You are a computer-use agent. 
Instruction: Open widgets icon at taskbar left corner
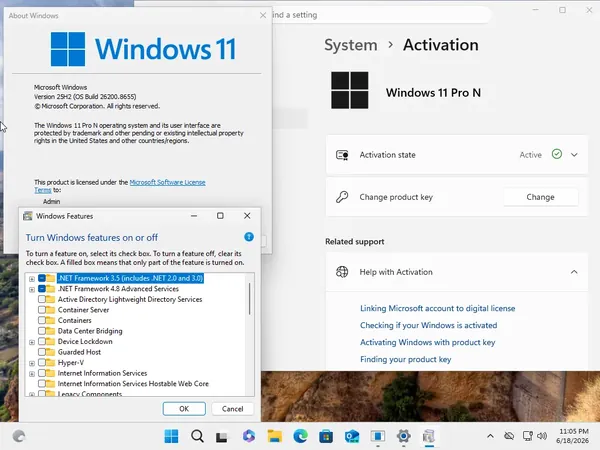pos(19,436)
